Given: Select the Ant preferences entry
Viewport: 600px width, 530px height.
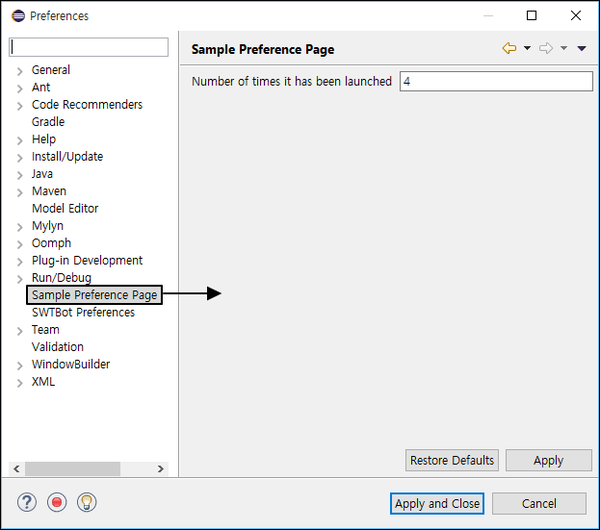Looking at the screenshot, I should click(41, 87).
